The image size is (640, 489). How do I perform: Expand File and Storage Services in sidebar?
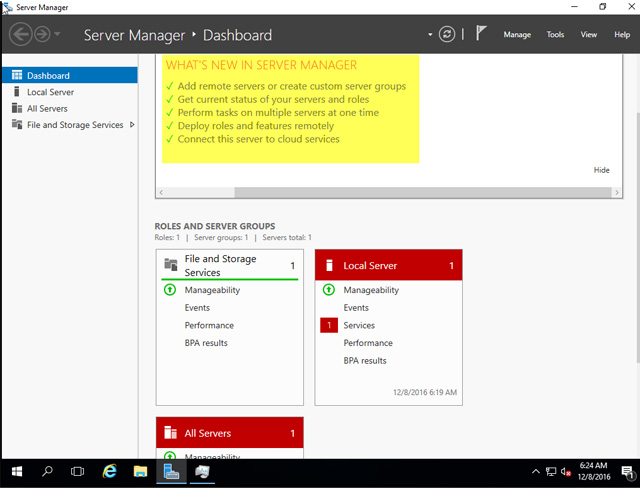coord(133,125)
